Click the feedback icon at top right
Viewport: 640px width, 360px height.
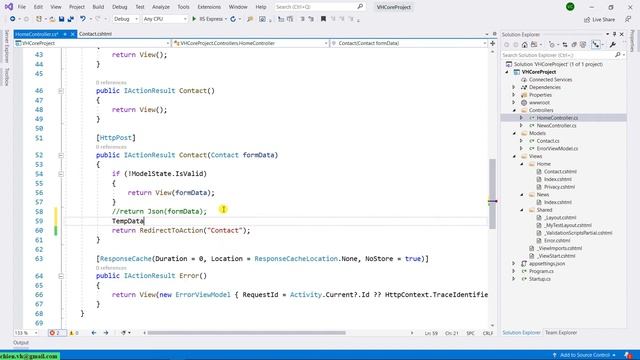click(628, 19)
